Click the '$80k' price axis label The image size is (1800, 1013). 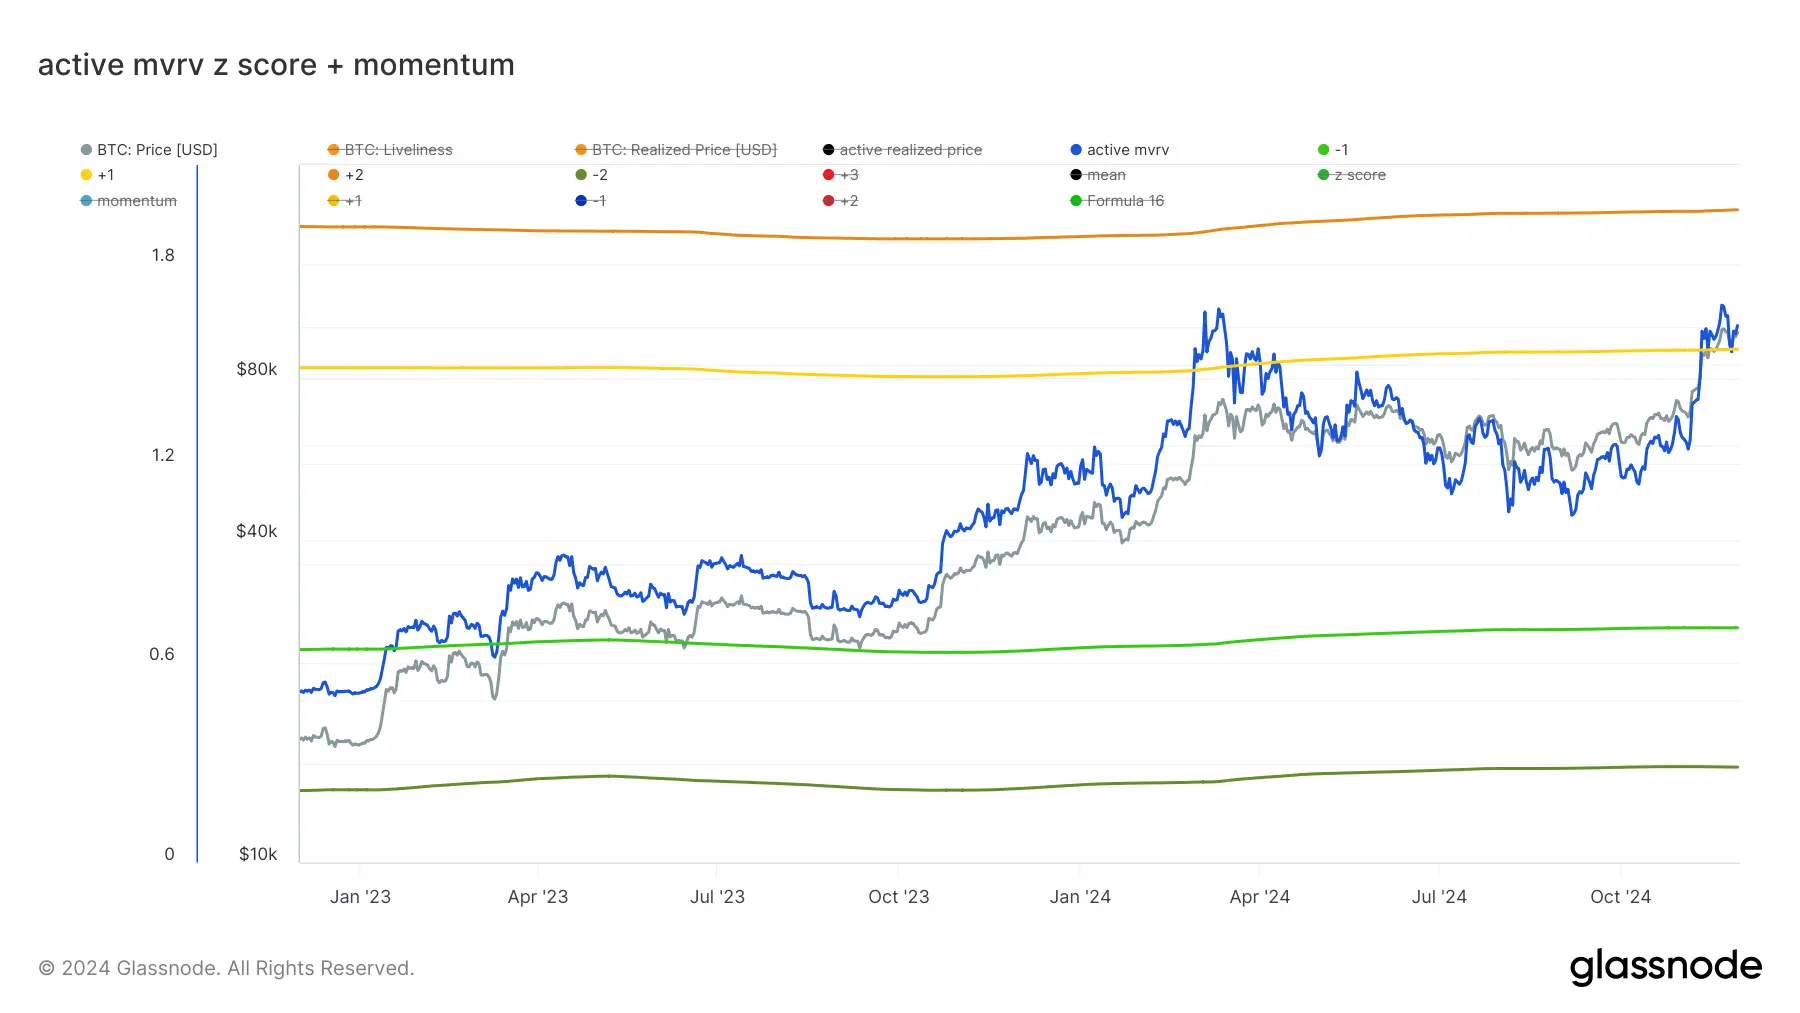257,369
